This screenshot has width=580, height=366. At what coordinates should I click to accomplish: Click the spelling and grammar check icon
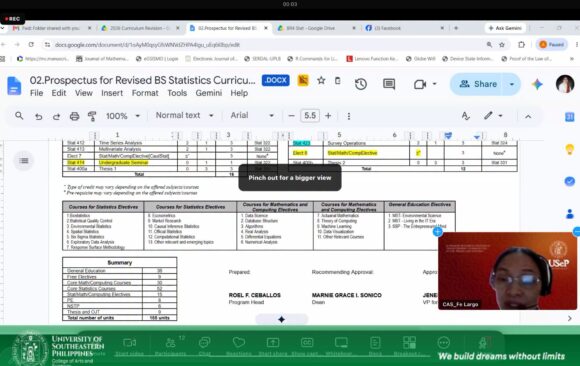pos(466,116)
